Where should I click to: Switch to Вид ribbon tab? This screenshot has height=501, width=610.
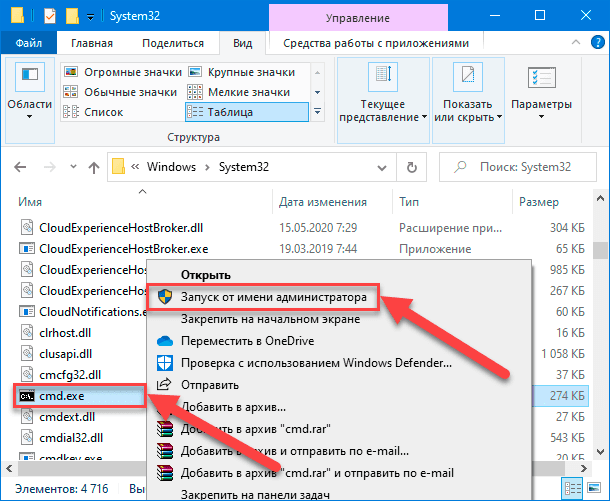[243, 43]
